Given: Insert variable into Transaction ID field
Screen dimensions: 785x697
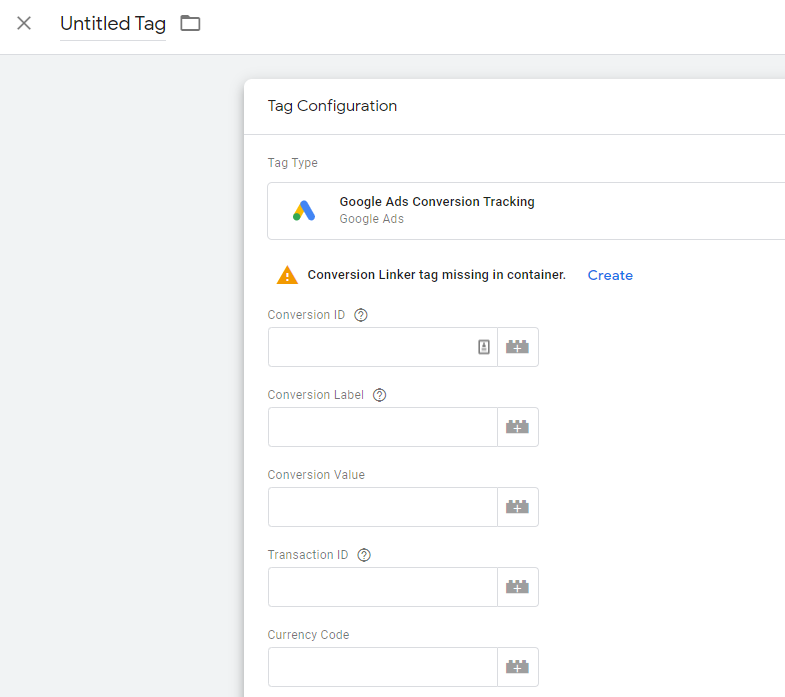Looking at the screenshot, I should point(518,587).
